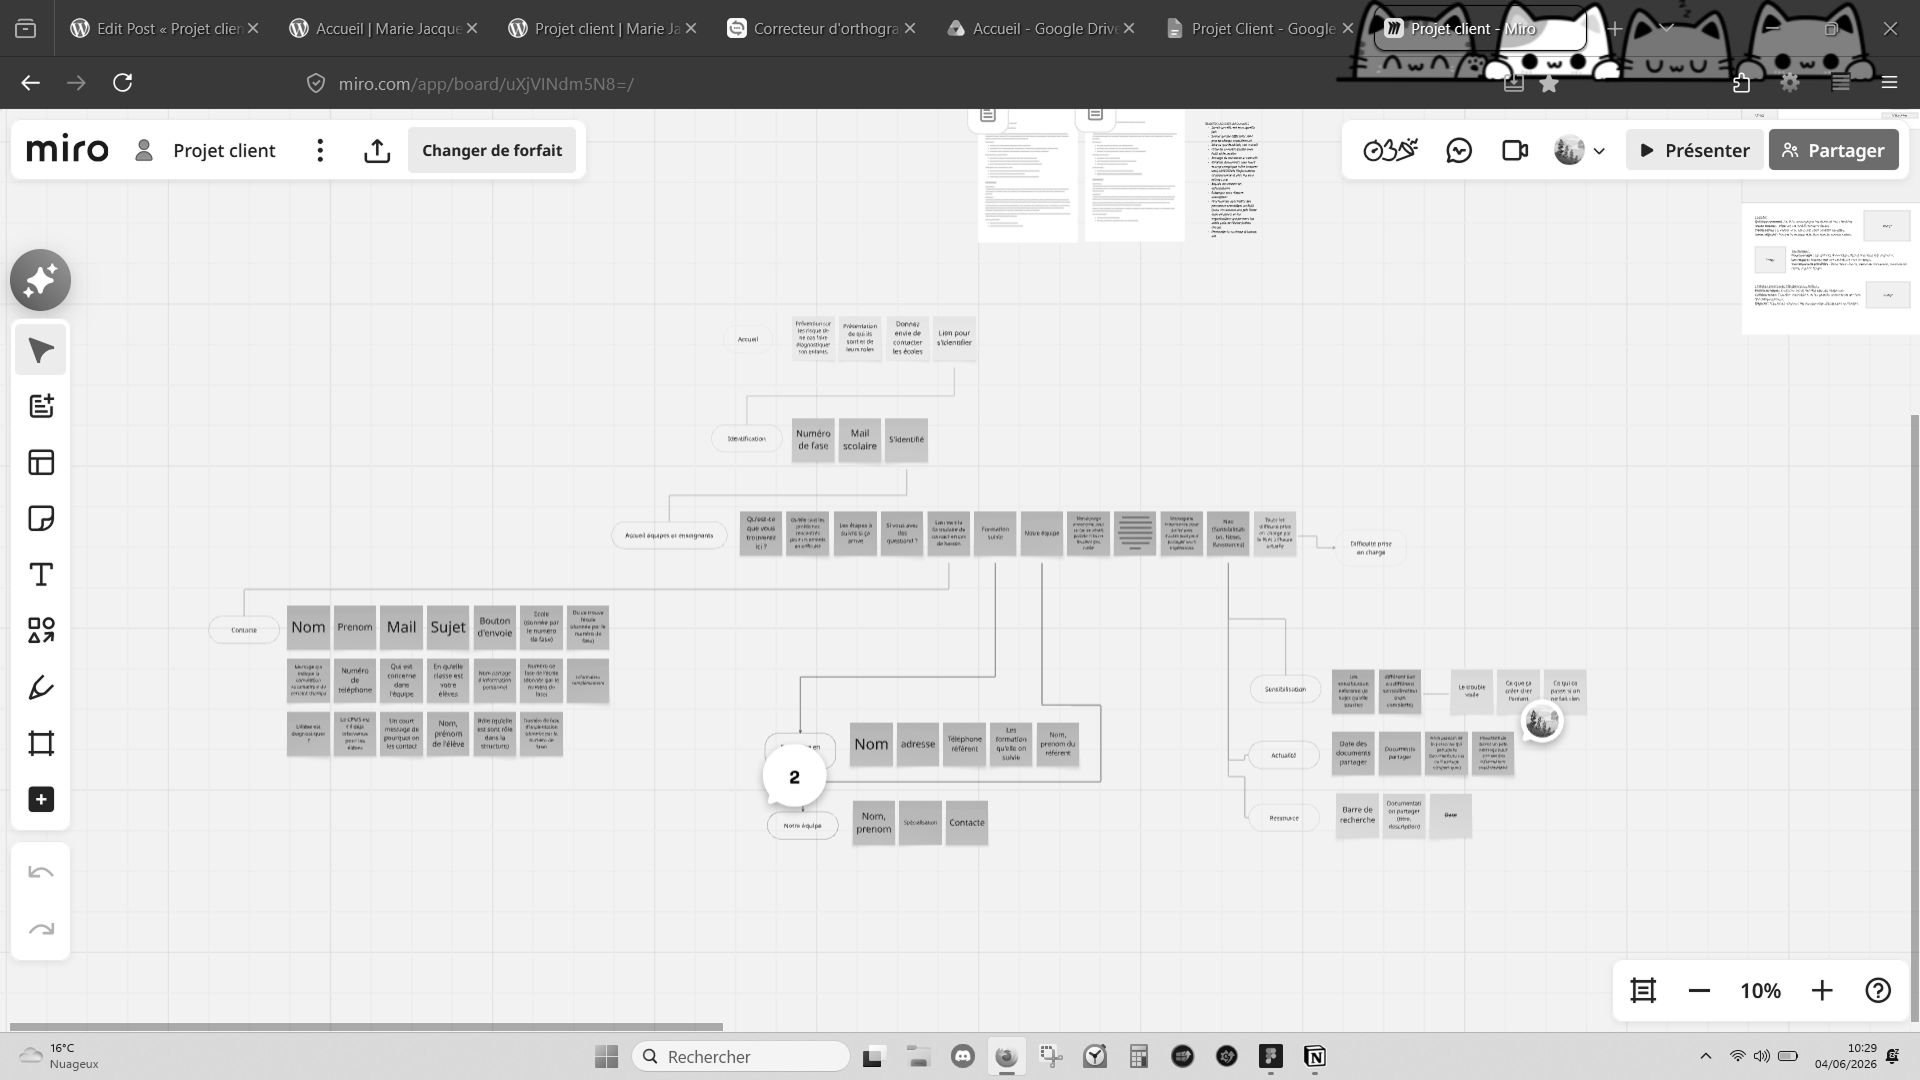The height and width of the screenshot is (1080, 1920).
Task: Open the AI create-with-note tool
Action: click(41, 406)
